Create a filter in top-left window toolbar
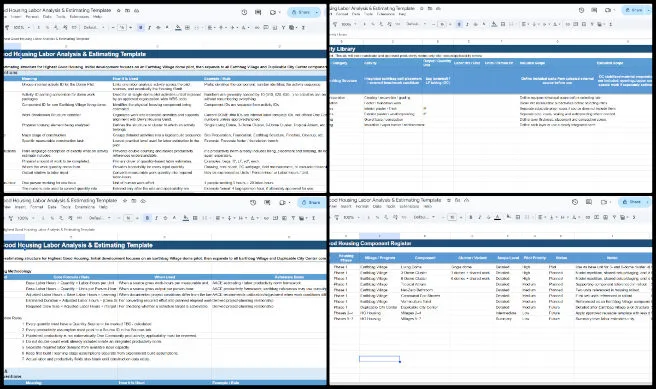Image resolution: width=656 pixels, height=389 pixels. click(x=283, y=28)
